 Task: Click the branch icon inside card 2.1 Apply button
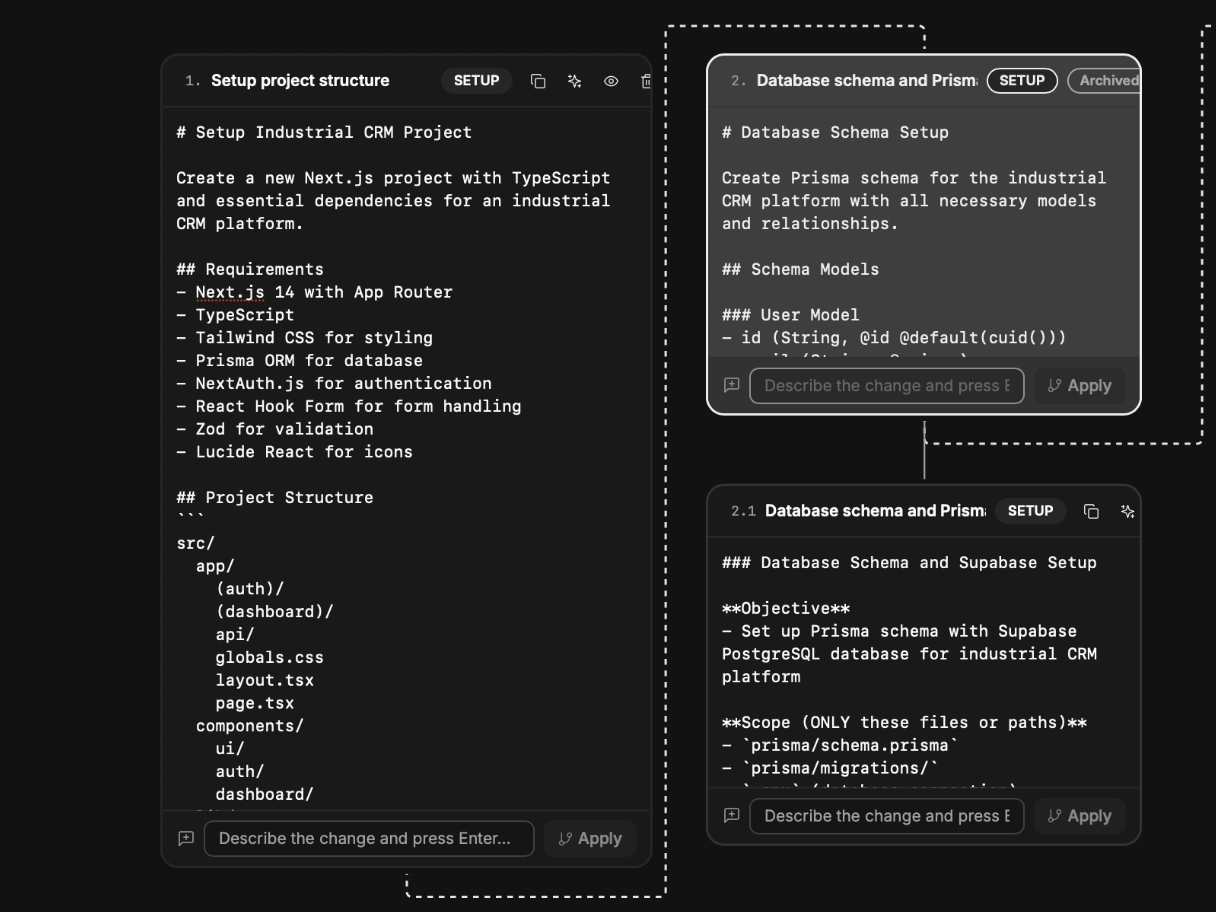tap(1054, 816)
